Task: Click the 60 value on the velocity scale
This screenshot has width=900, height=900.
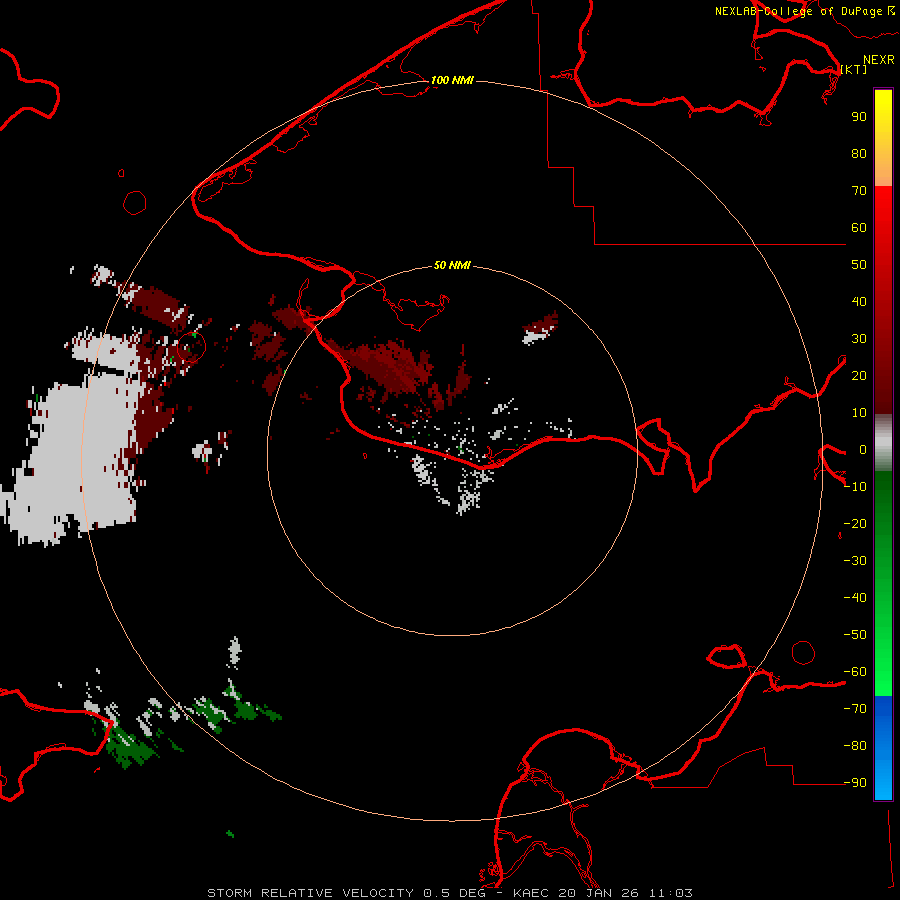Action: (x=859, y=227)
